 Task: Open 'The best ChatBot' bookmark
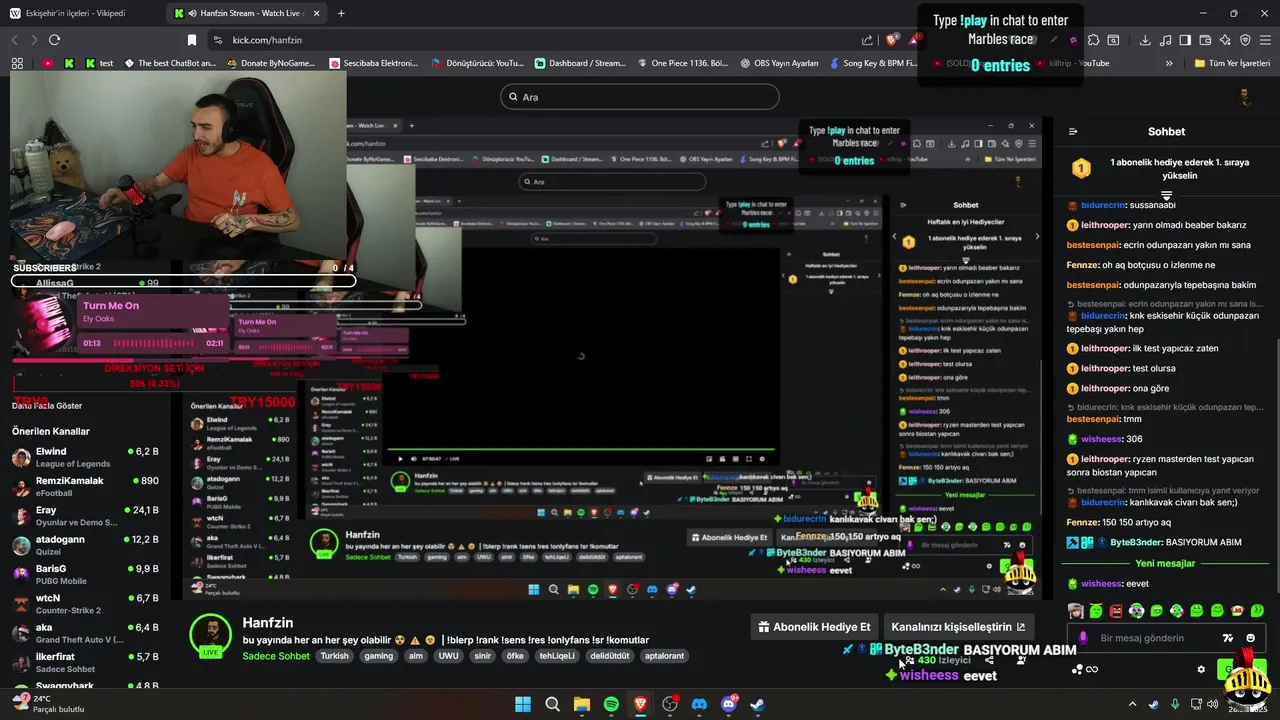pyautogui.click(x=170, y=63)
